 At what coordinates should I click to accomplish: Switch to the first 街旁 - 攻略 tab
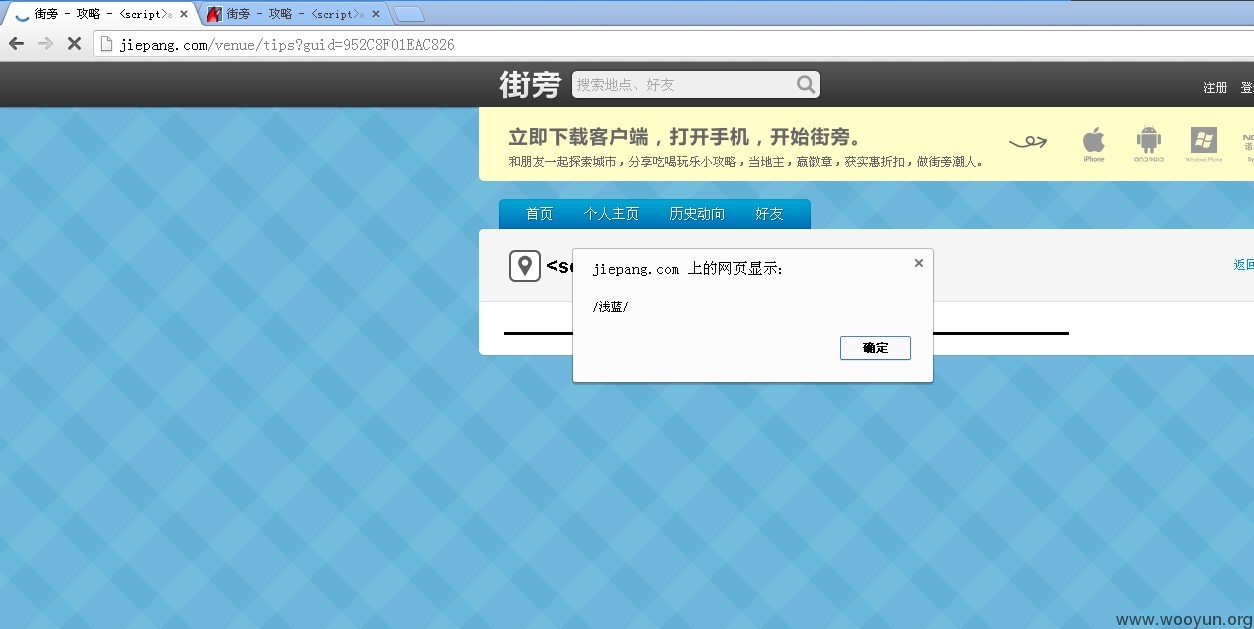click(103, 14)
